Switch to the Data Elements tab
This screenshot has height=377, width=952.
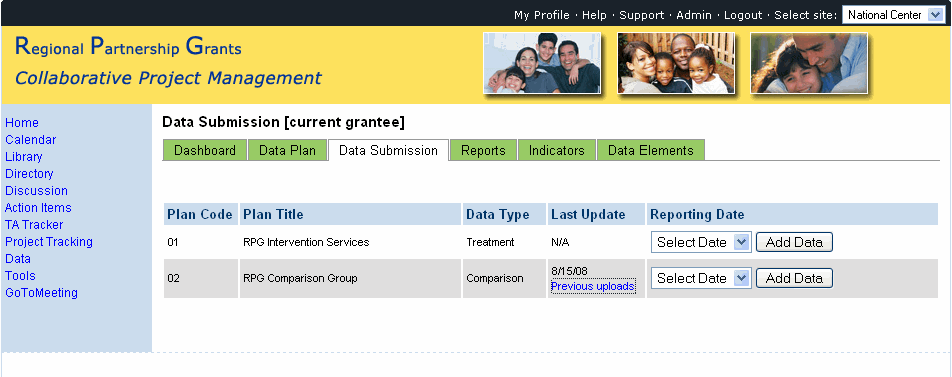pyautogui.click(x=651, y=151)
